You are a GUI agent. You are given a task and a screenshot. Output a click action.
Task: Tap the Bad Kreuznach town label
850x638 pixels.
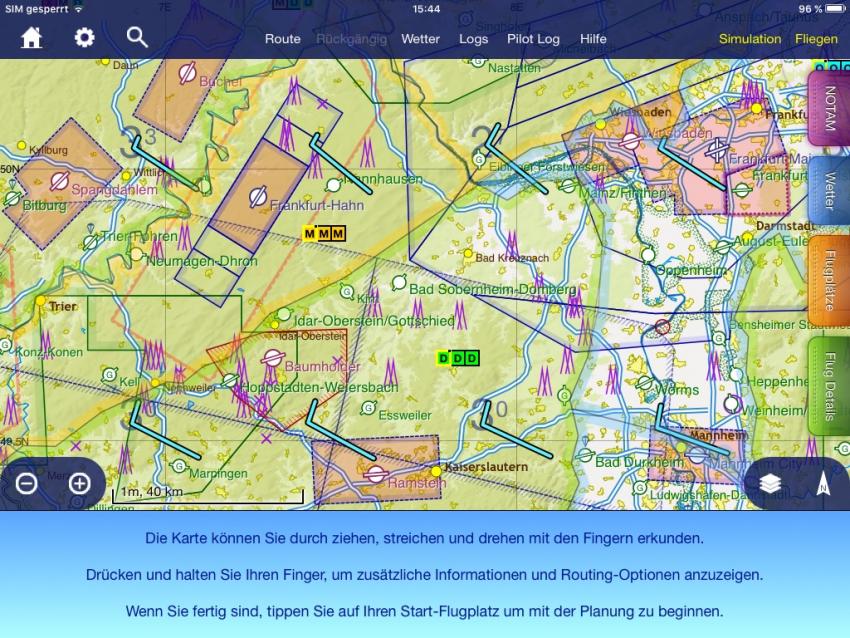512,258
